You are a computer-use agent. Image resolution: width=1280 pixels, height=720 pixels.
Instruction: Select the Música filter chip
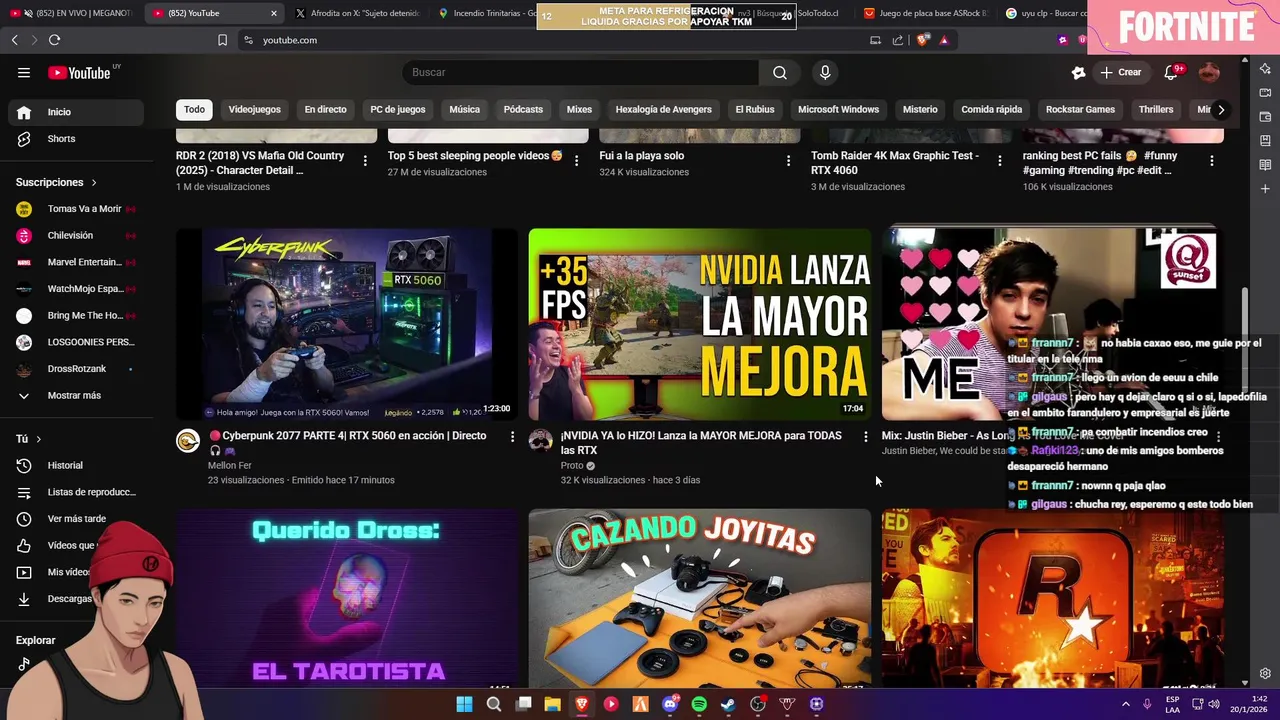[464, 110]
